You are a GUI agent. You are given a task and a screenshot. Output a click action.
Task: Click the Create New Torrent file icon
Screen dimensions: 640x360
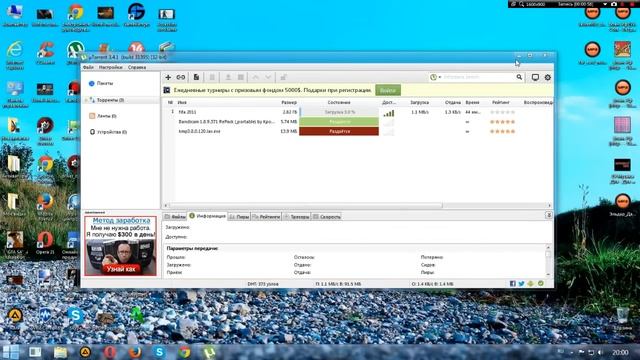(196, 77)
